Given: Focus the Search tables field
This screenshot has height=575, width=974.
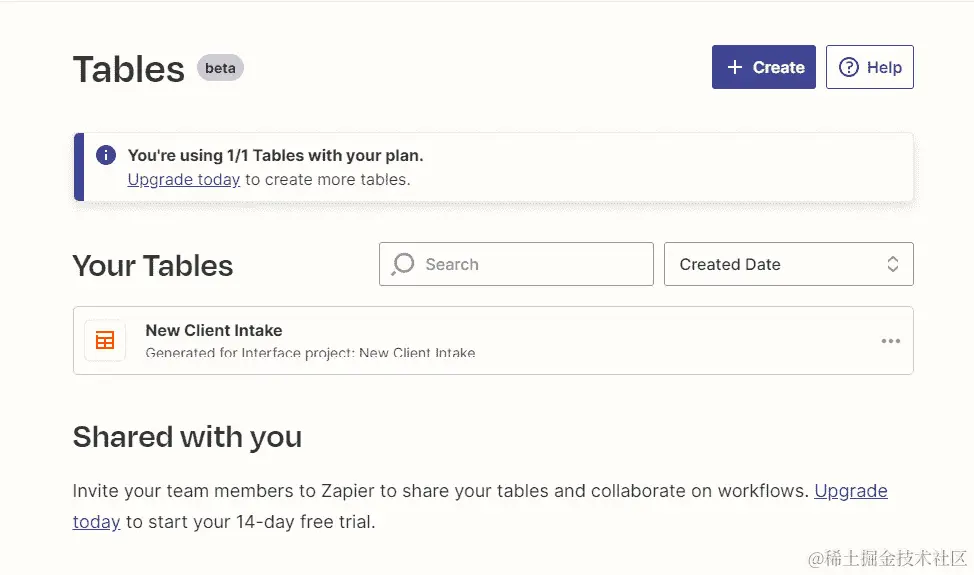Looking at the screenshot, I should point(516,264).
